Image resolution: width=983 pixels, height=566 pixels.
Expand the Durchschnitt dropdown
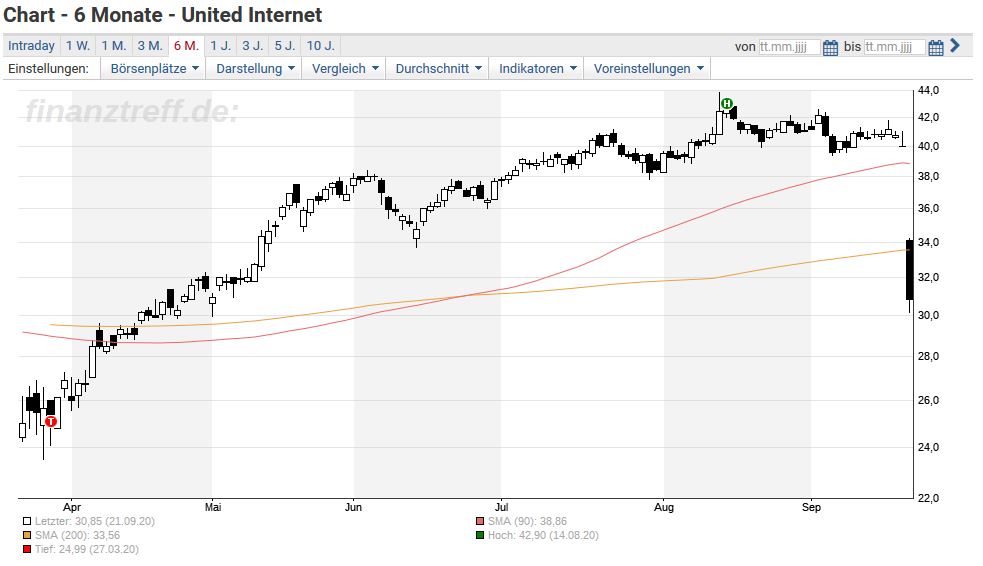click(438, 68)
